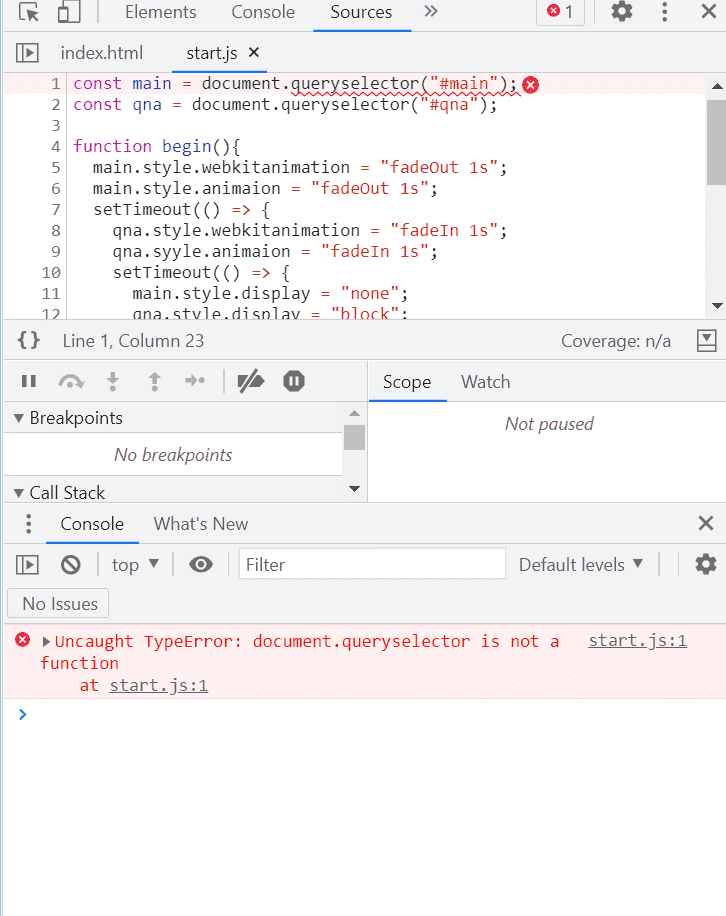Click line number 7 gutter
Screen dimensions: 726x916
55,210
